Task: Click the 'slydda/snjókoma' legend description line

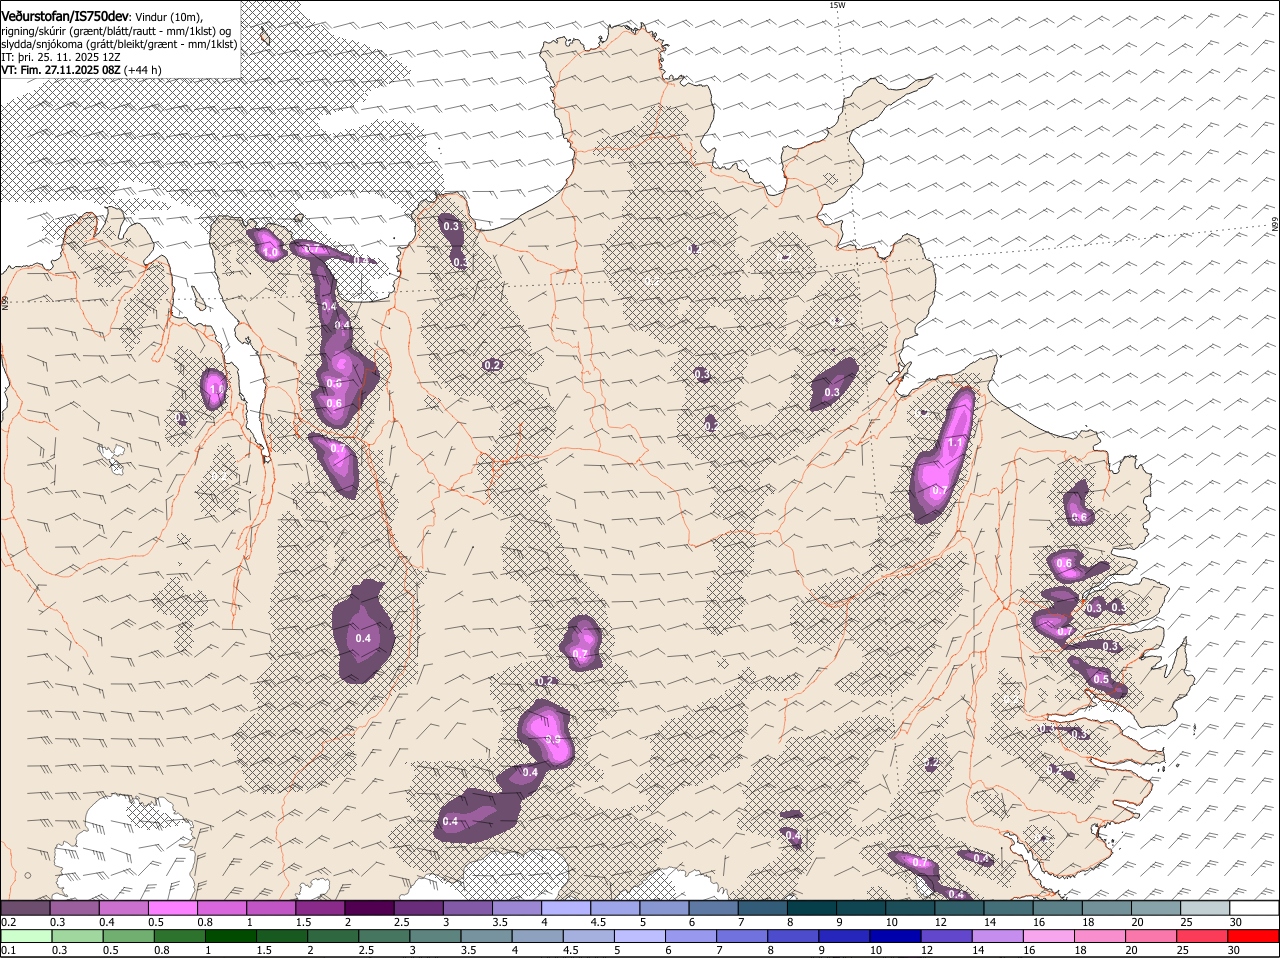Action: click(119, 44)
